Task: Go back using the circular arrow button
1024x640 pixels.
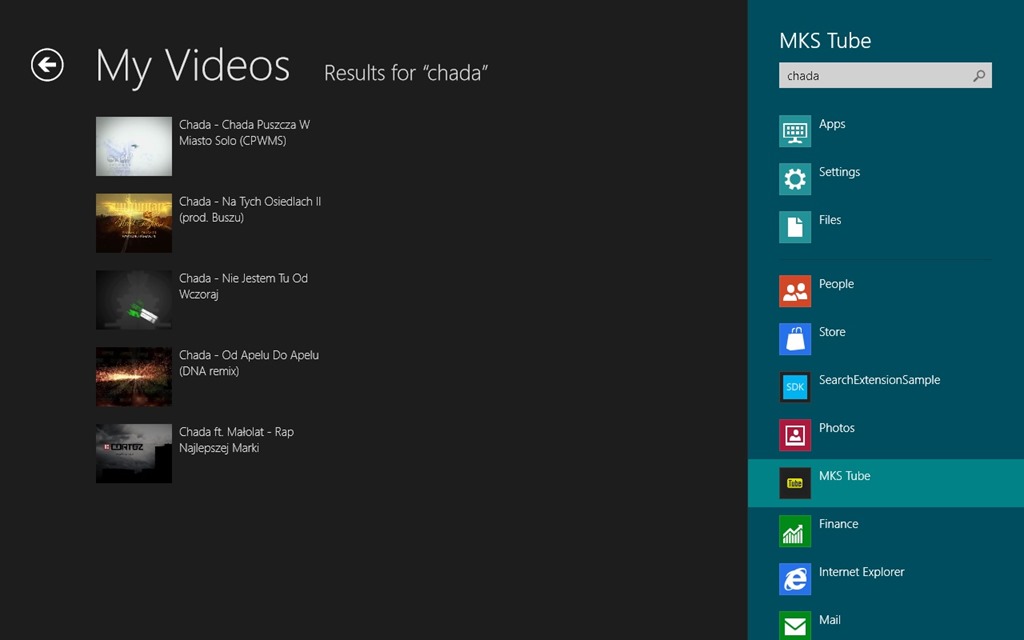Action: click(x=47, y=65)
